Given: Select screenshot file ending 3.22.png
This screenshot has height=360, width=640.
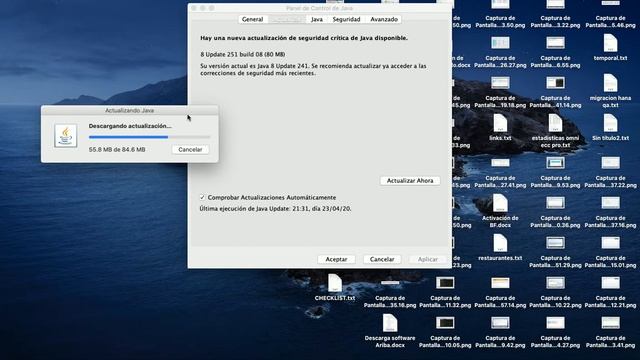Looking at the screenshot, I should click(x=555, y=5).
